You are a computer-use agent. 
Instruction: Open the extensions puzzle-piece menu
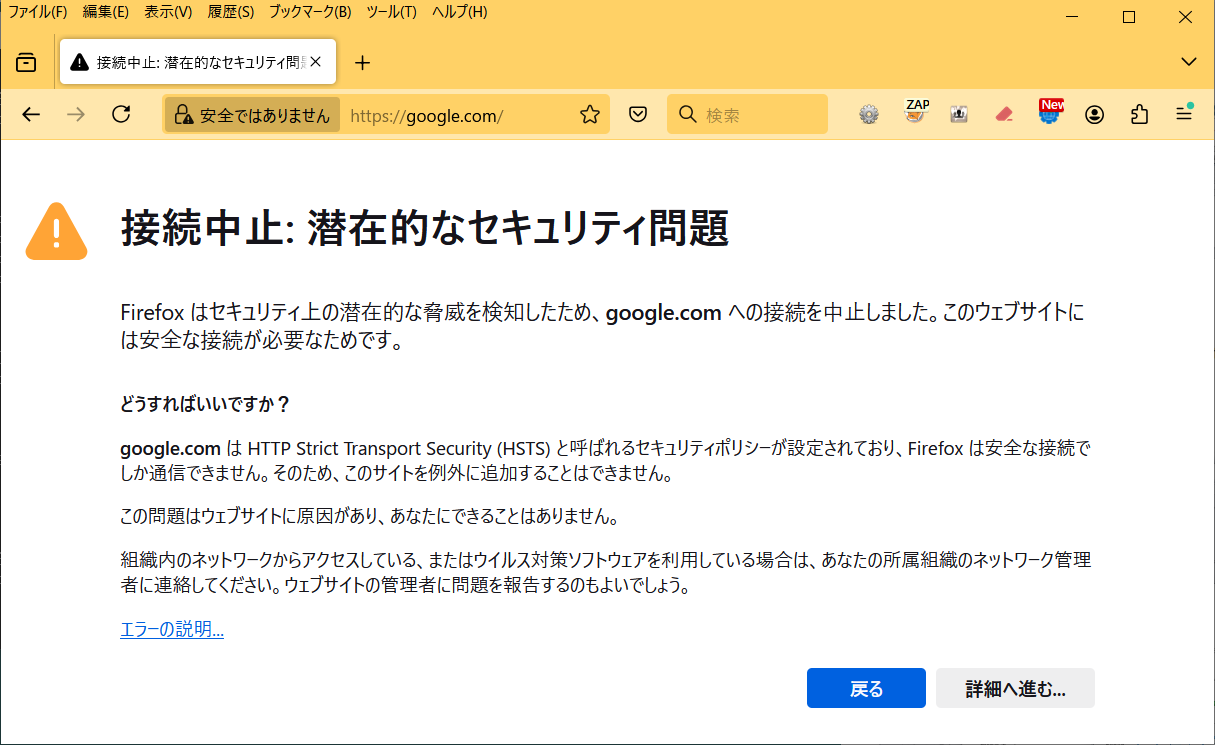1139,115
